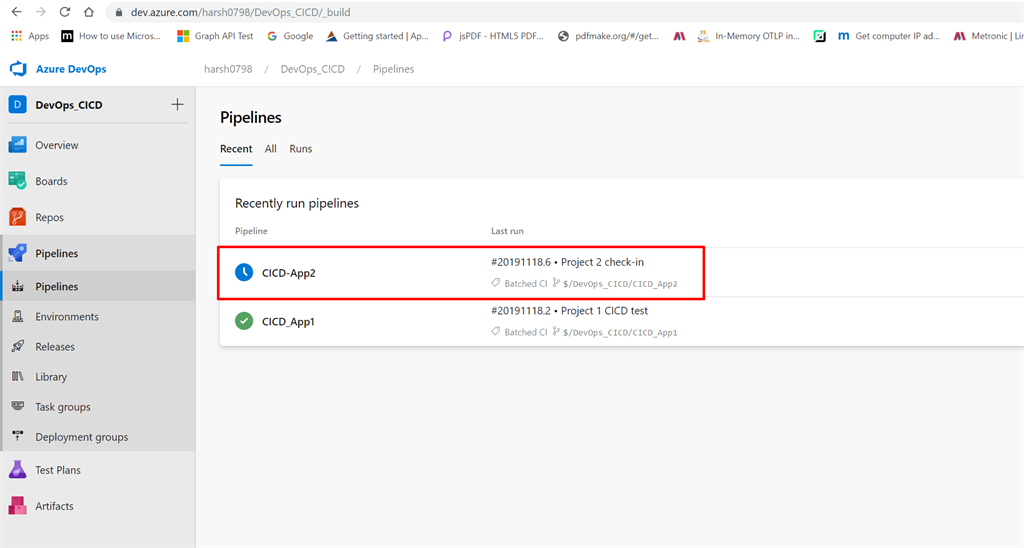Click Pipelines breadcrumb
This screenshot has width=1024, height=548.
[x=393, y=69]
